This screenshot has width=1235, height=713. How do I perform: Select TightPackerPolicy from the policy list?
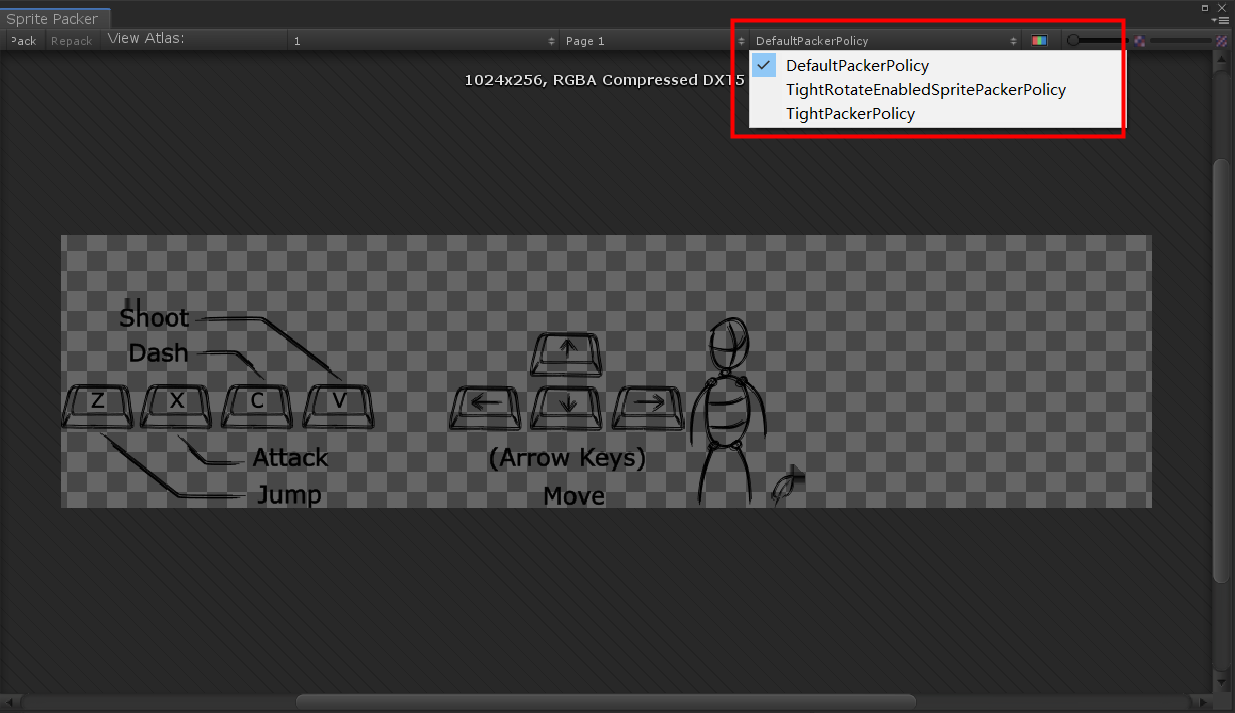coord(850,113)
